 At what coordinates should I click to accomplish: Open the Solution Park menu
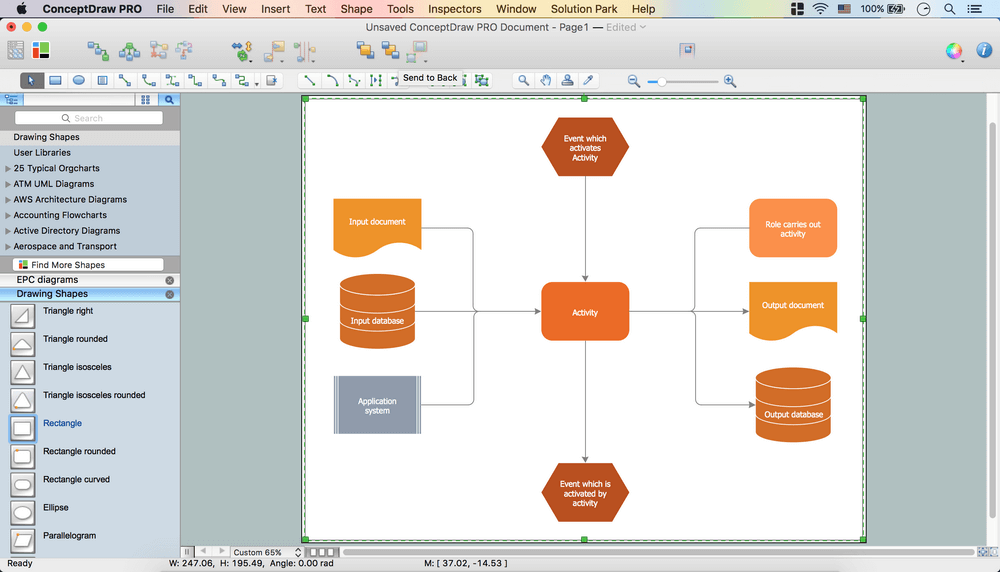pos(584,9)
